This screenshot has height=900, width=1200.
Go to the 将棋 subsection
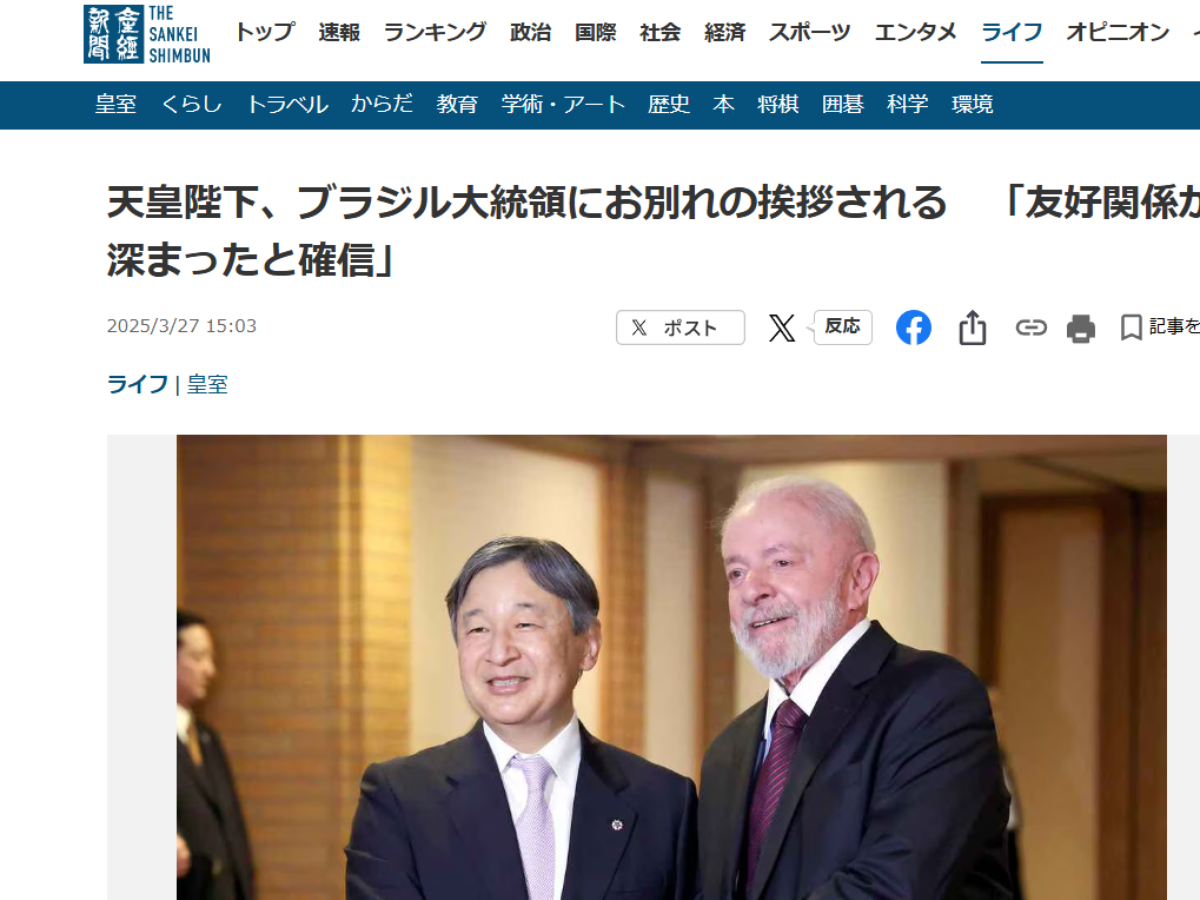(x=778, y=104)
